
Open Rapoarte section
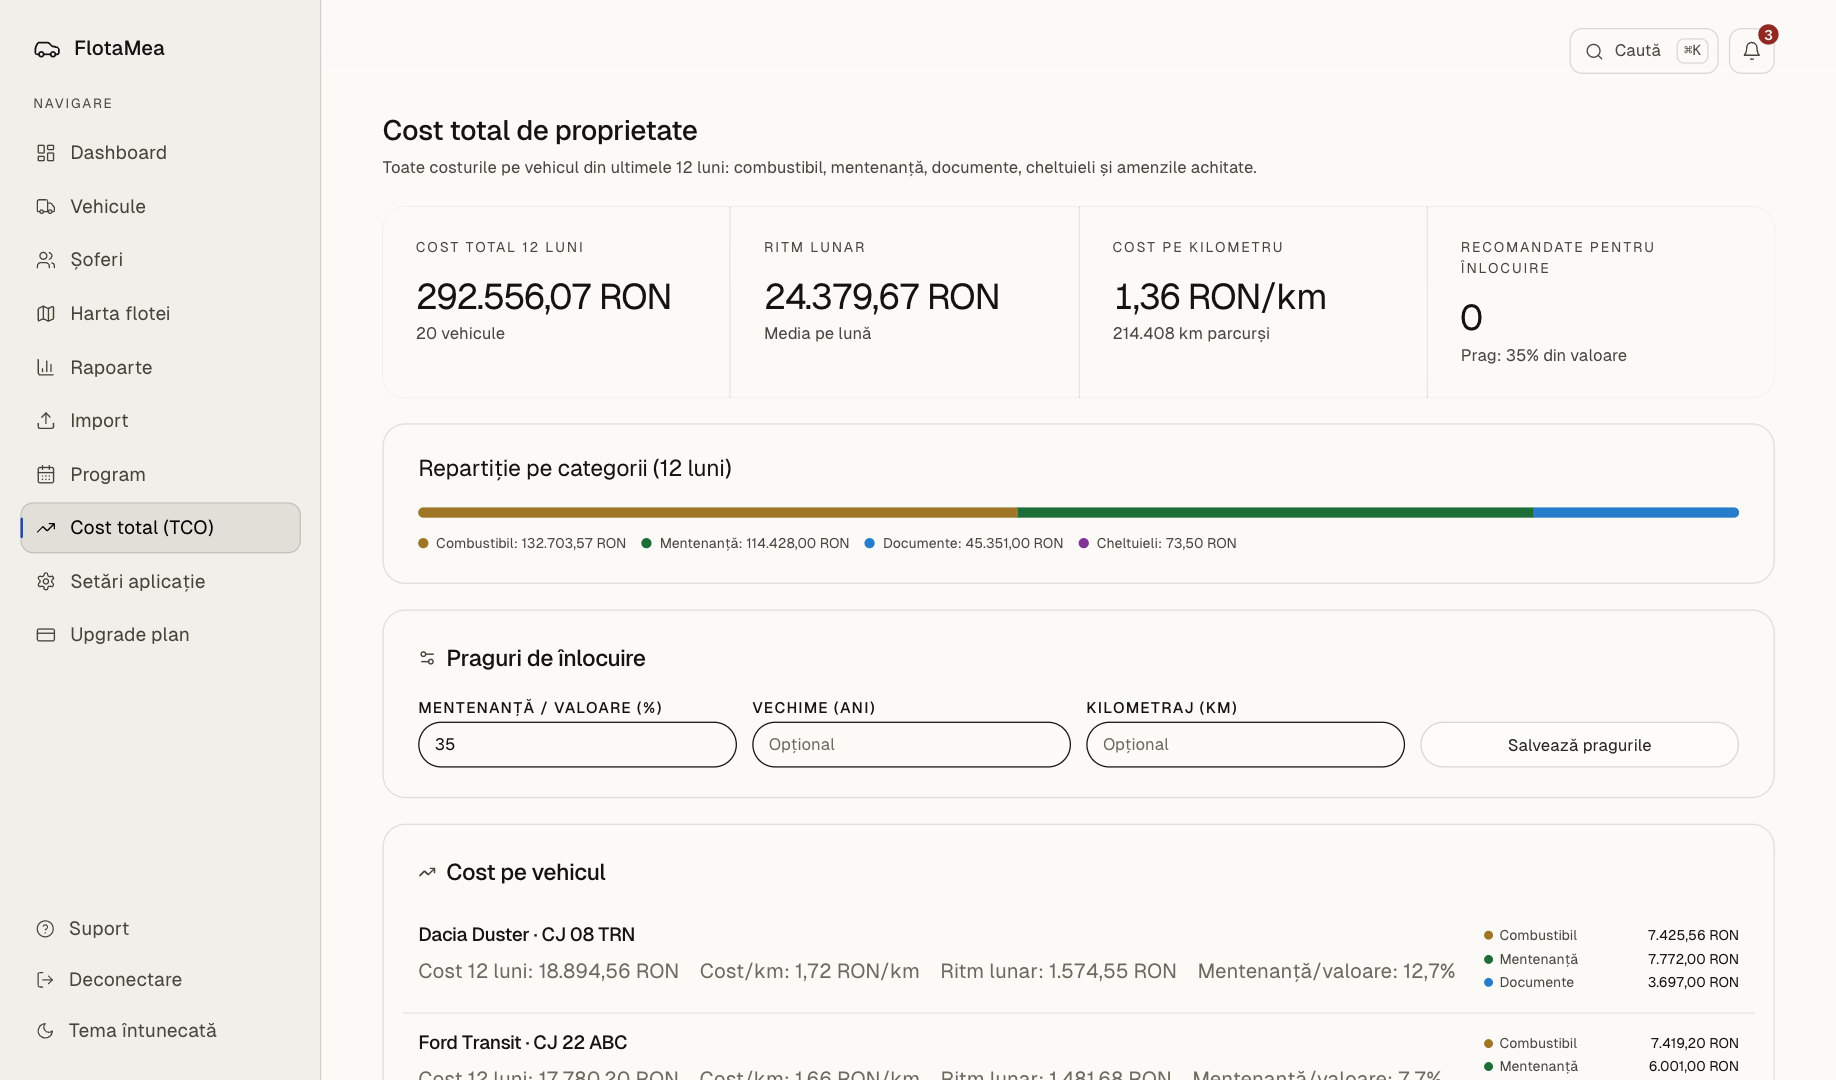point(160,367)
